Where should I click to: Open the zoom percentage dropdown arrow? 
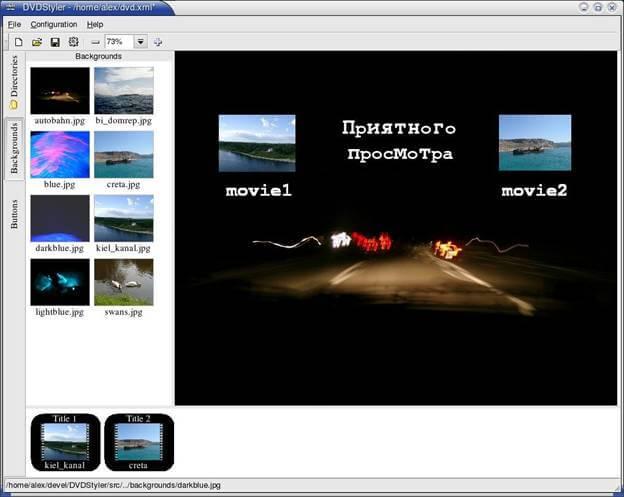140,42
